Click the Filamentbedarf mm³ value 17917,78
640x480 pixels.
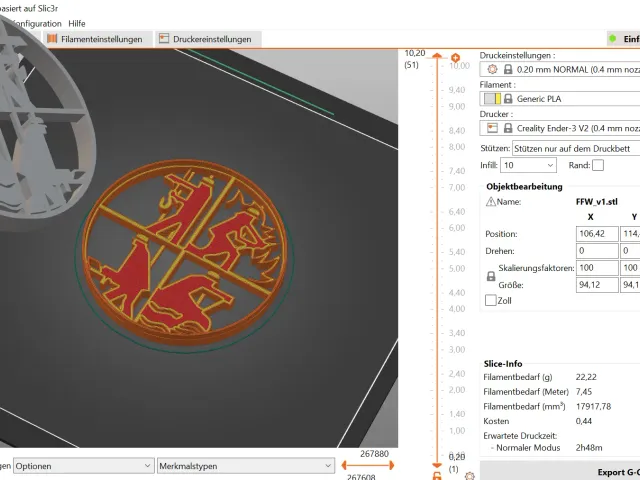point(593,407)
